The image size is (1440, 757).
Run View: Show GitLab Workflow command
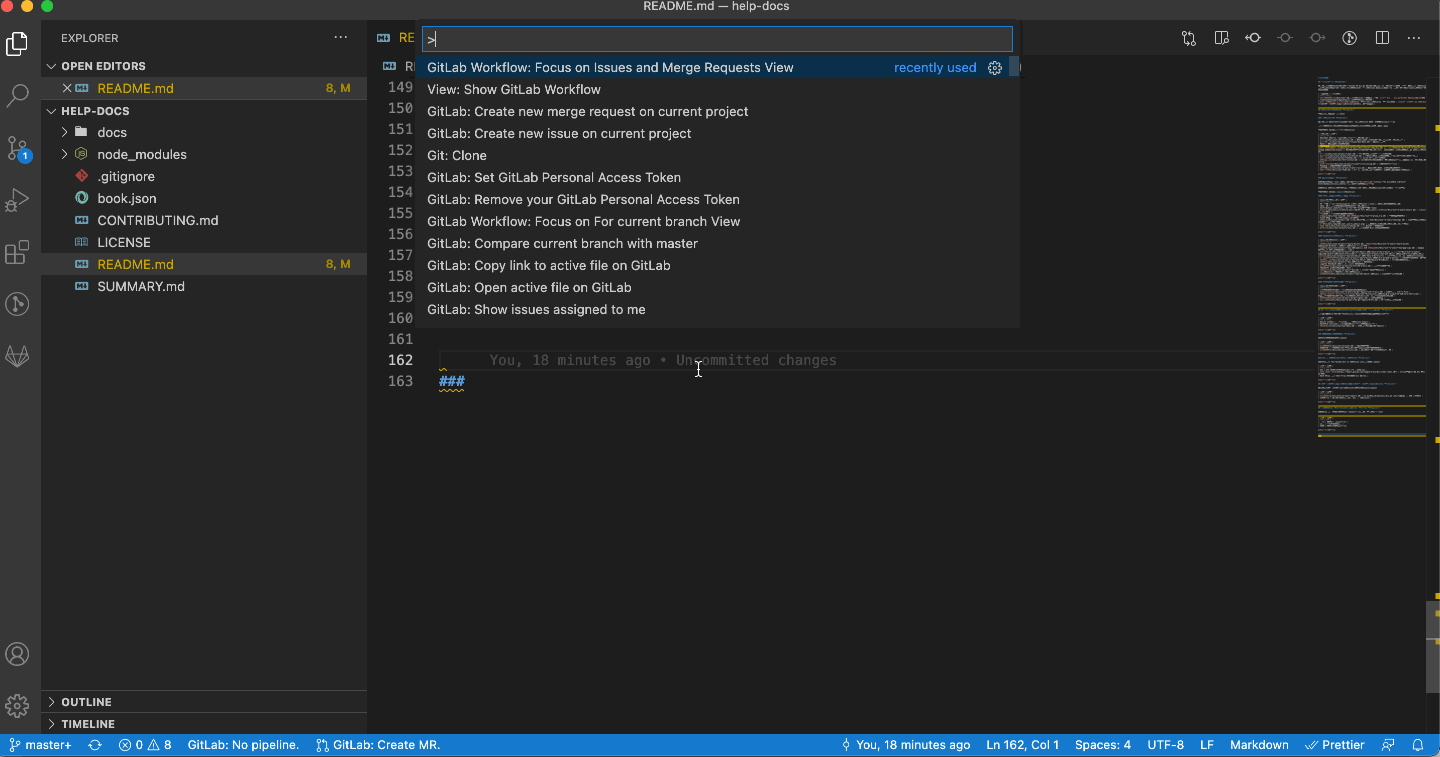pyautogui.click(x=717, y=90)
